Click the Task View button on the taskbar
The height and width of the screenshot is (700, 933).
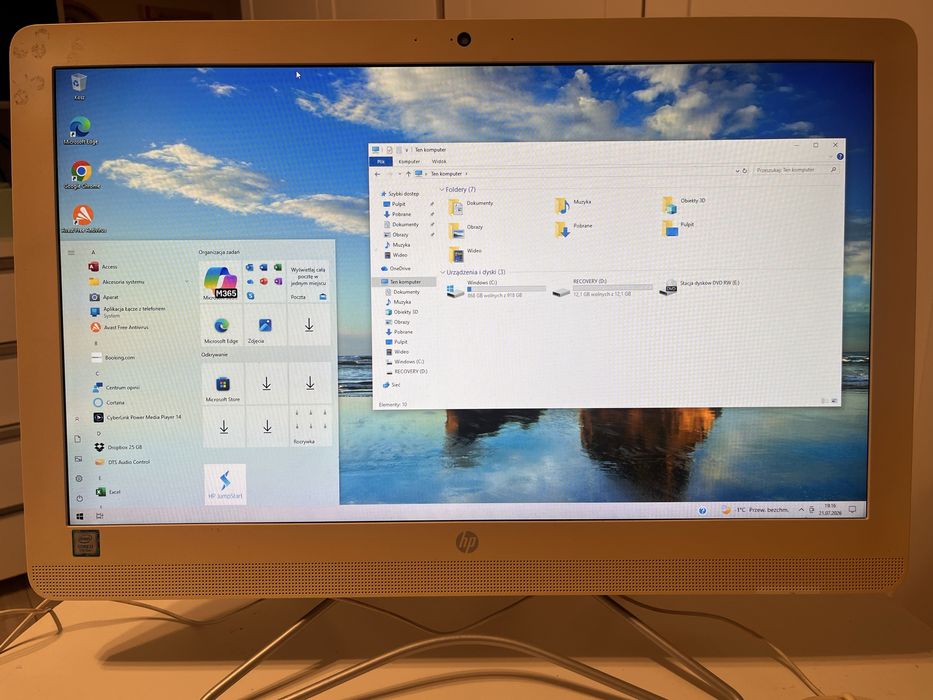click(99, 516)
